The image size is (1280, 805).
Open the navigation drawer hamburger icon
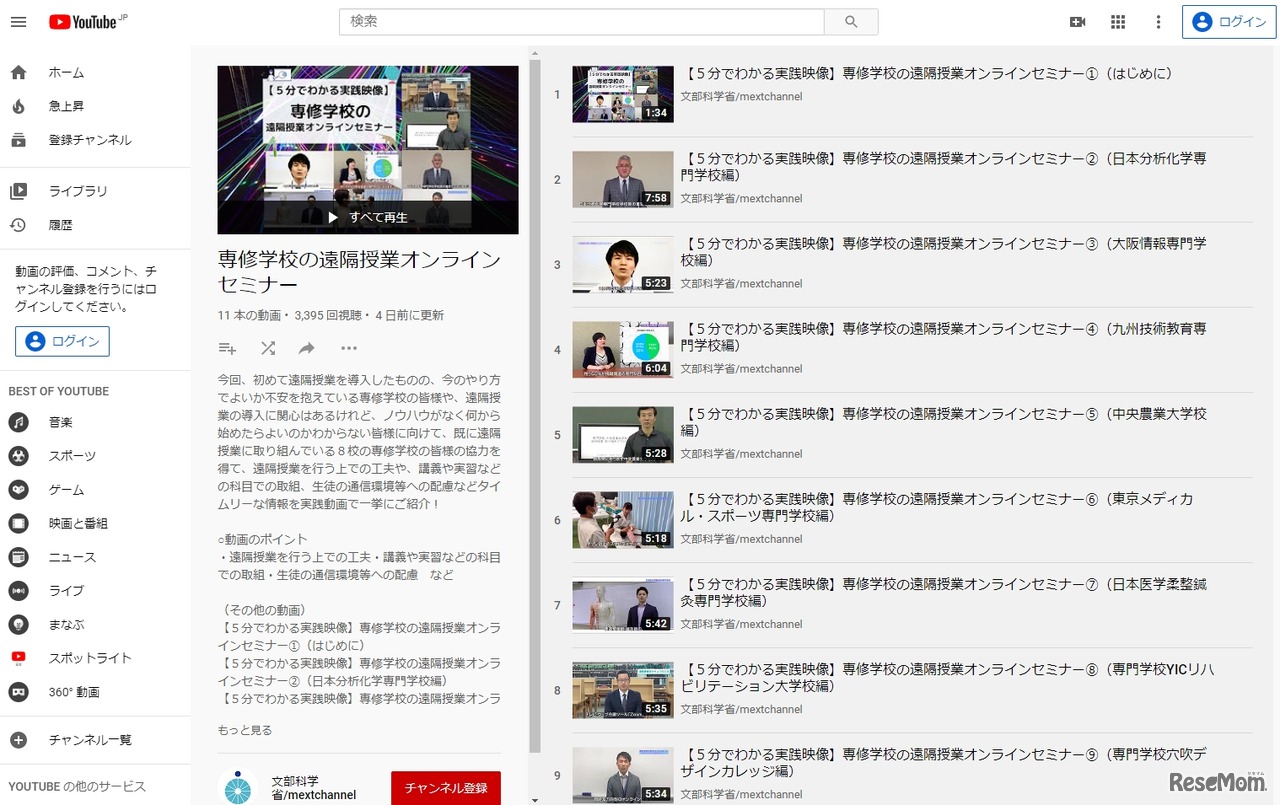pos(18,21)
